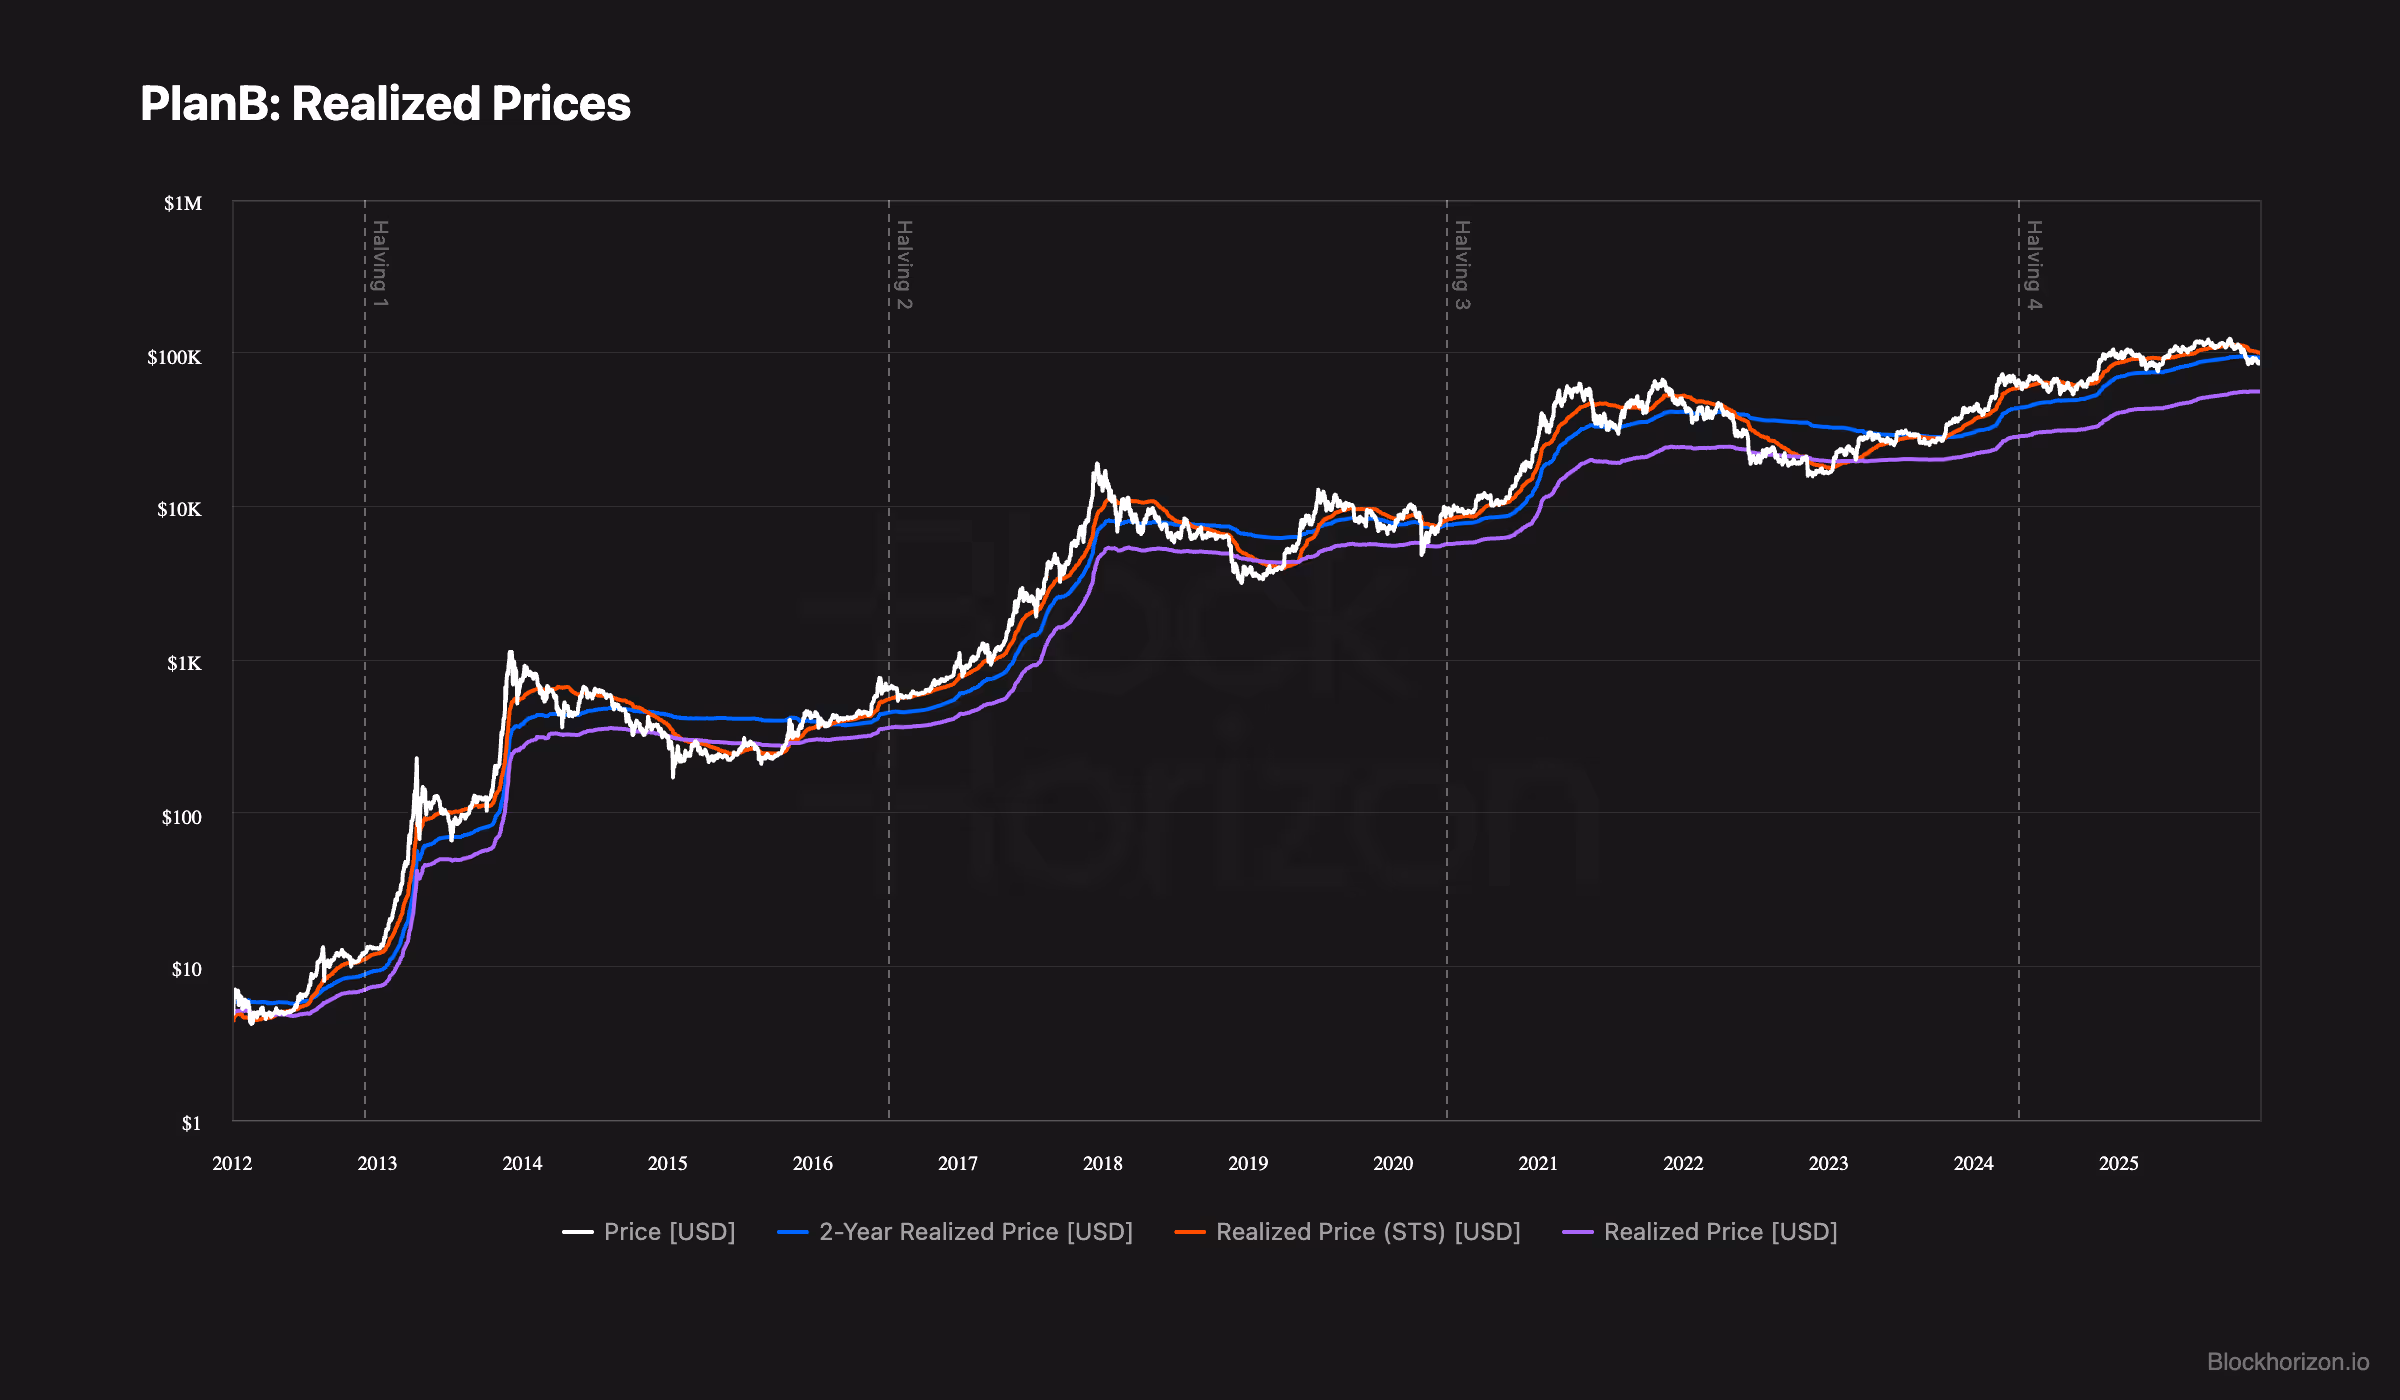Screen dimensions: 2400x1400
Task: Click the $100K y-axis label
Action: coord(174,357)
